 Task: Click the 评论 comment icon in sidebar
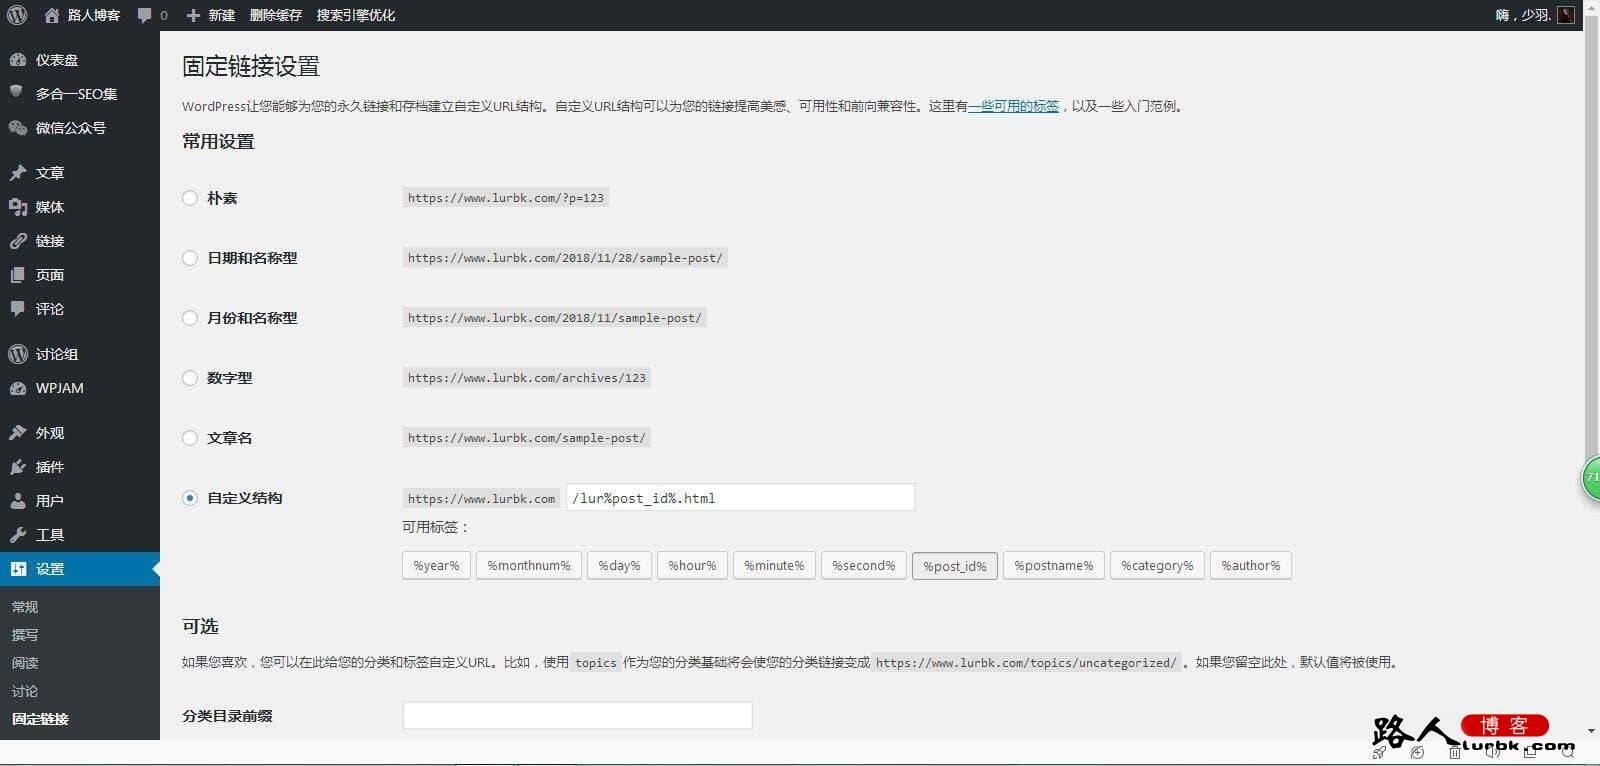click(x=18, y=309)
